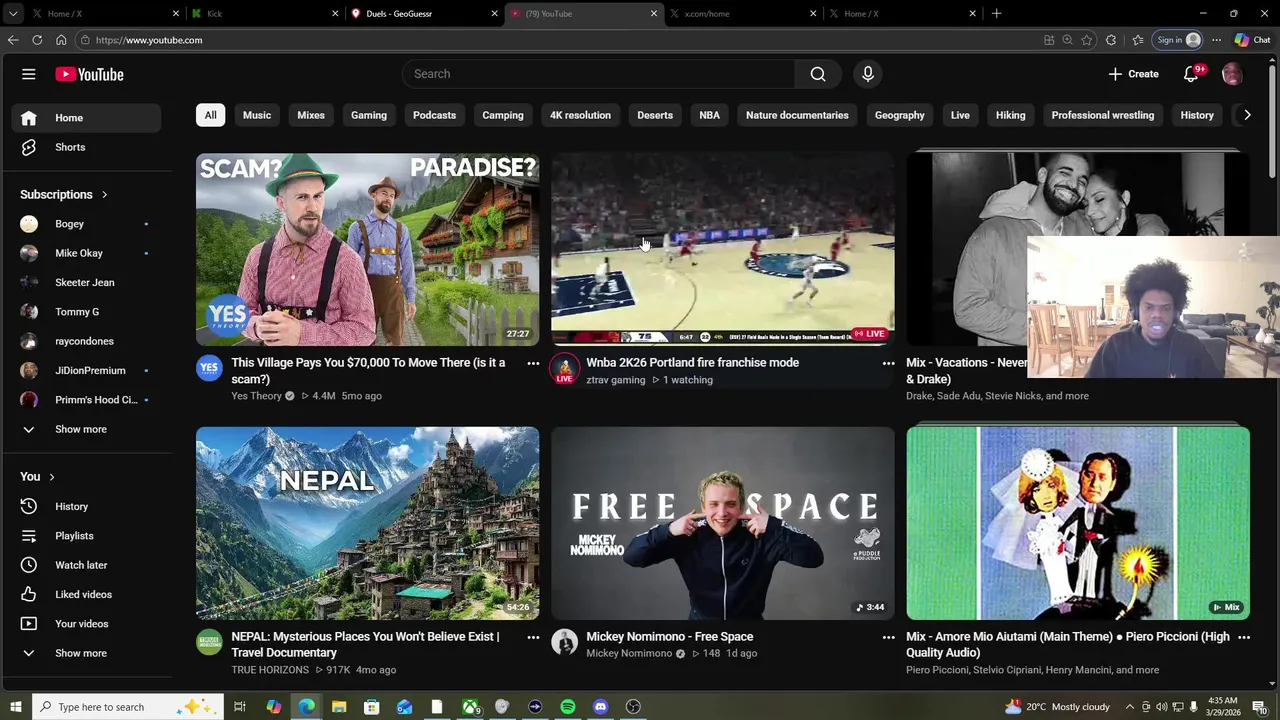This screenshot has height=720, width=1280.
Task: Go to Home in the sidebar
Action: 86,118
